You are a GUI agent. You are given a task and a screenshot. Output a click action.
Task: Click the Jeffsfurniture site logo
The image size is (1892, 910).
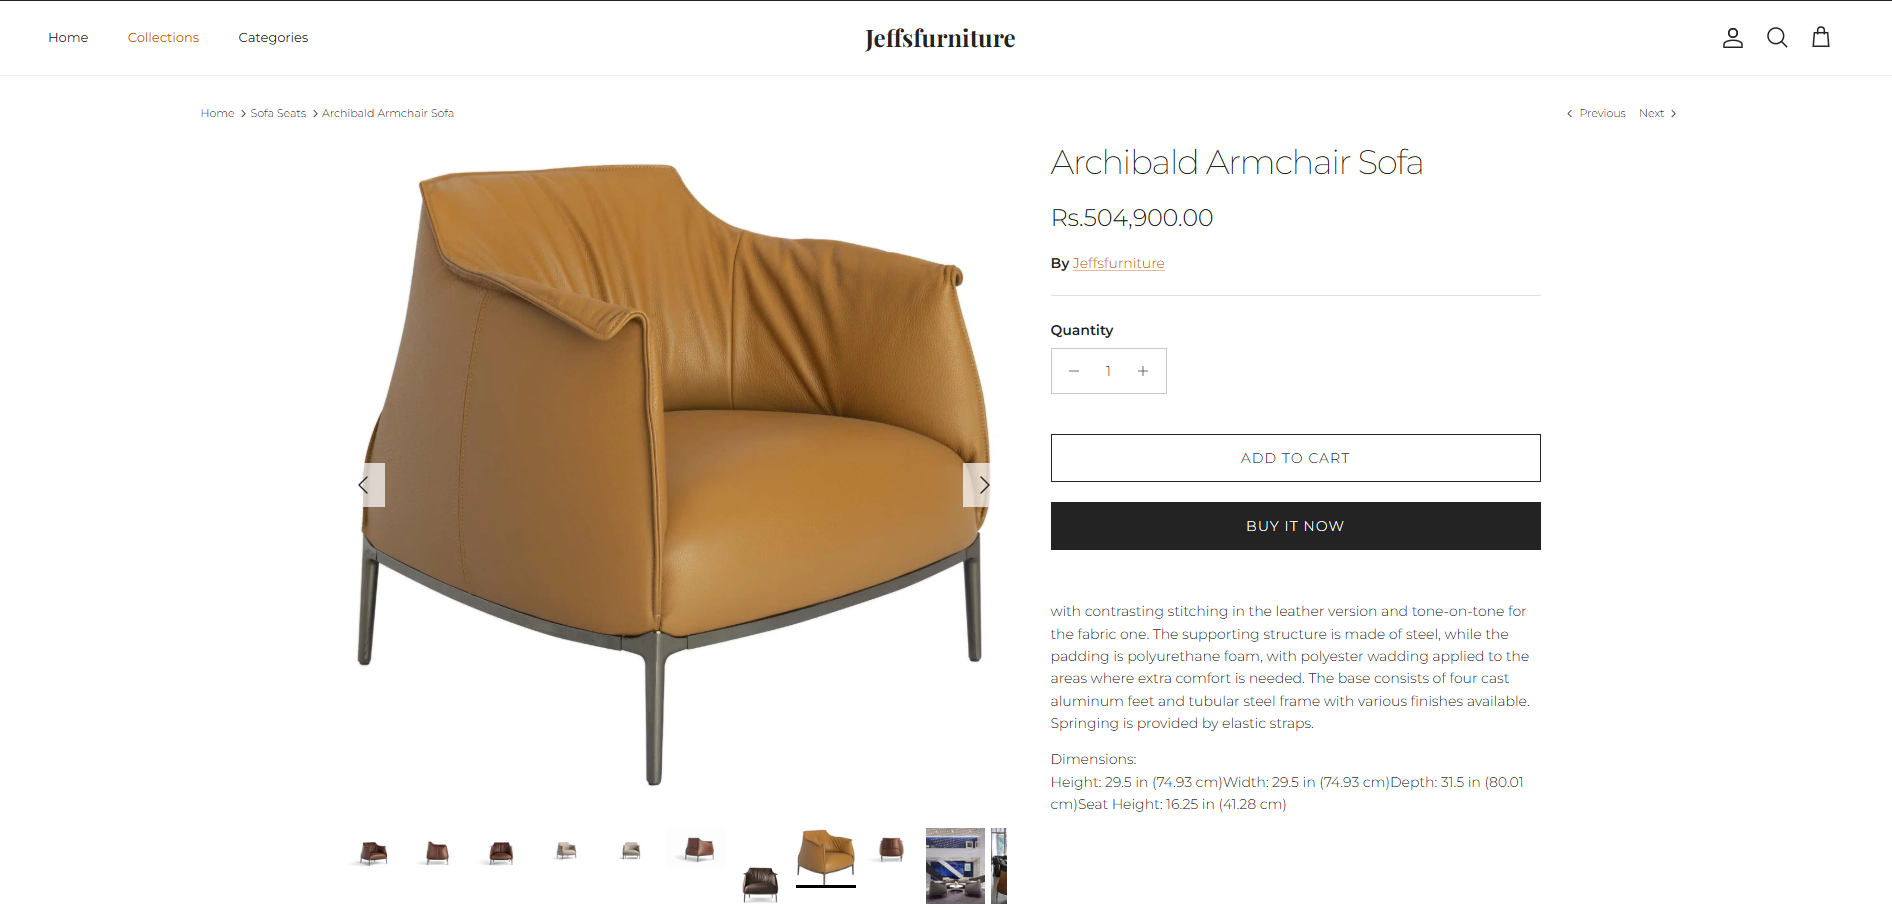(x=940, y=38)
